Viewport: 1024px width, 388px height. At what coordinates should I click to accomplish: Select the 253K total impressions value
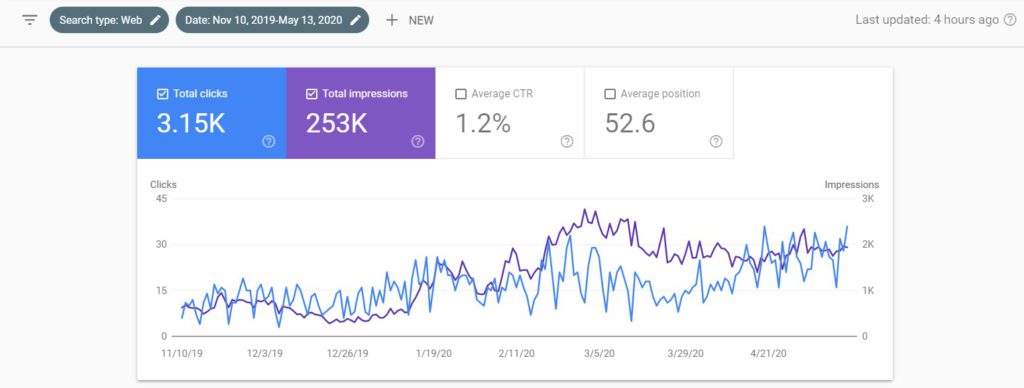[336, 123]
